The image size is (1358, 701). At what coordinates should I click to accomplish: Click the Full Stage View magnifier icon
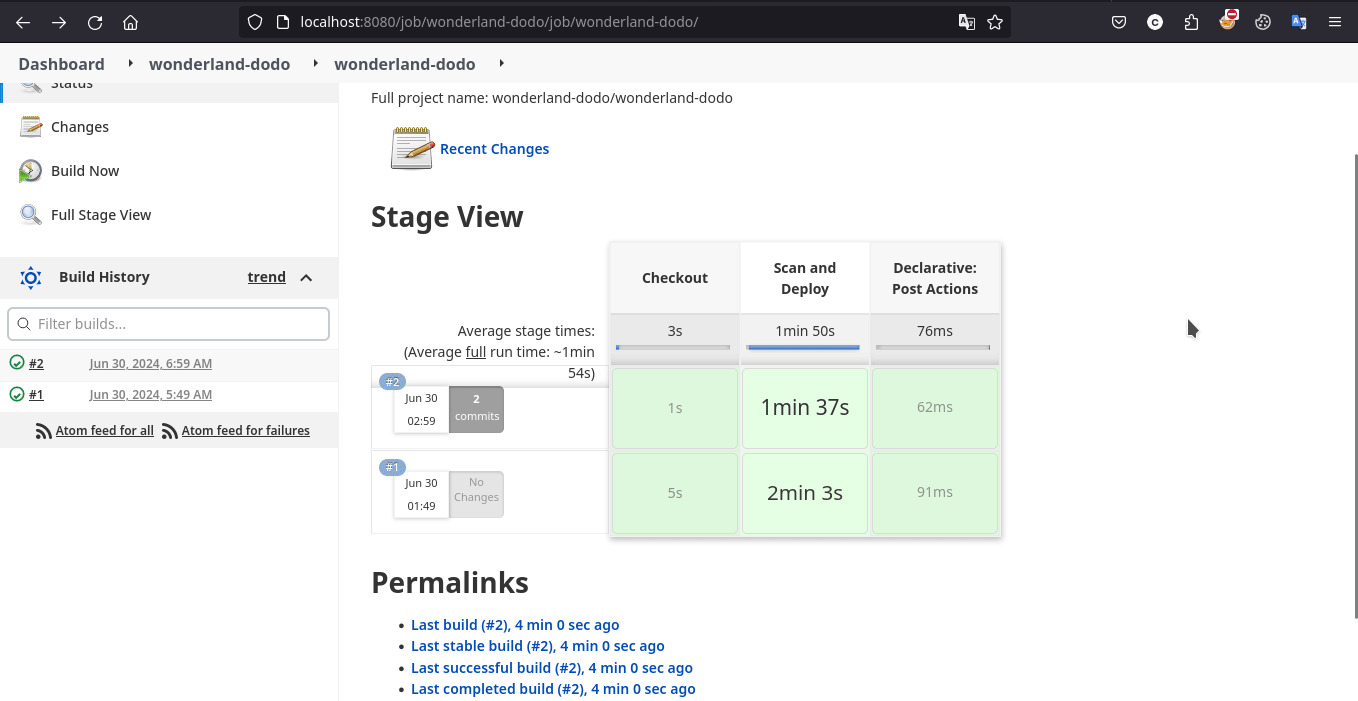[x=31, y=215]
